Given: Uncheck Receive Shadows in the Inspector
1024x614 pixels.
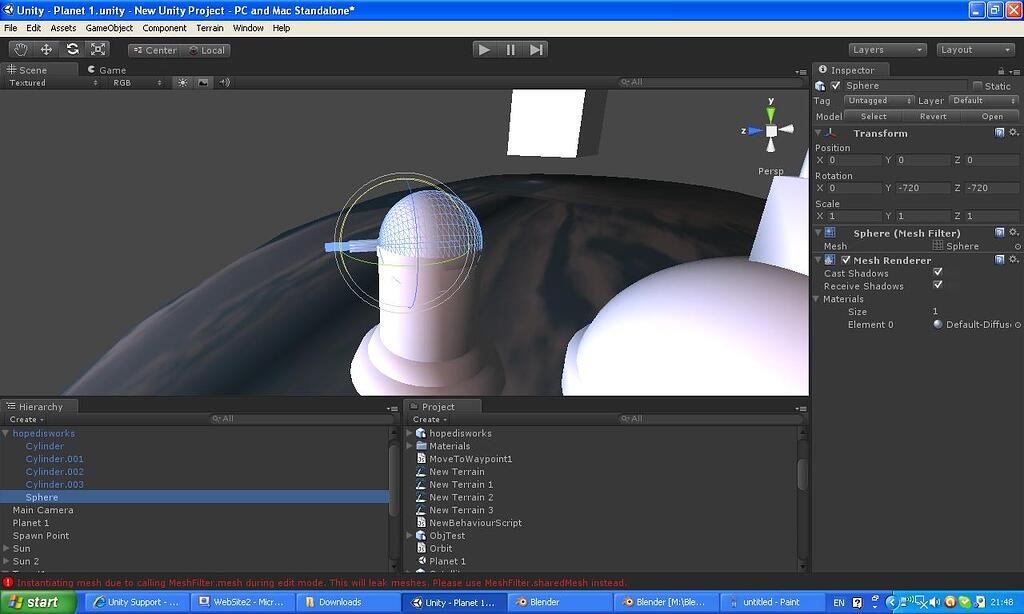Looking at the screenshot, I should [x=937, y=285].
